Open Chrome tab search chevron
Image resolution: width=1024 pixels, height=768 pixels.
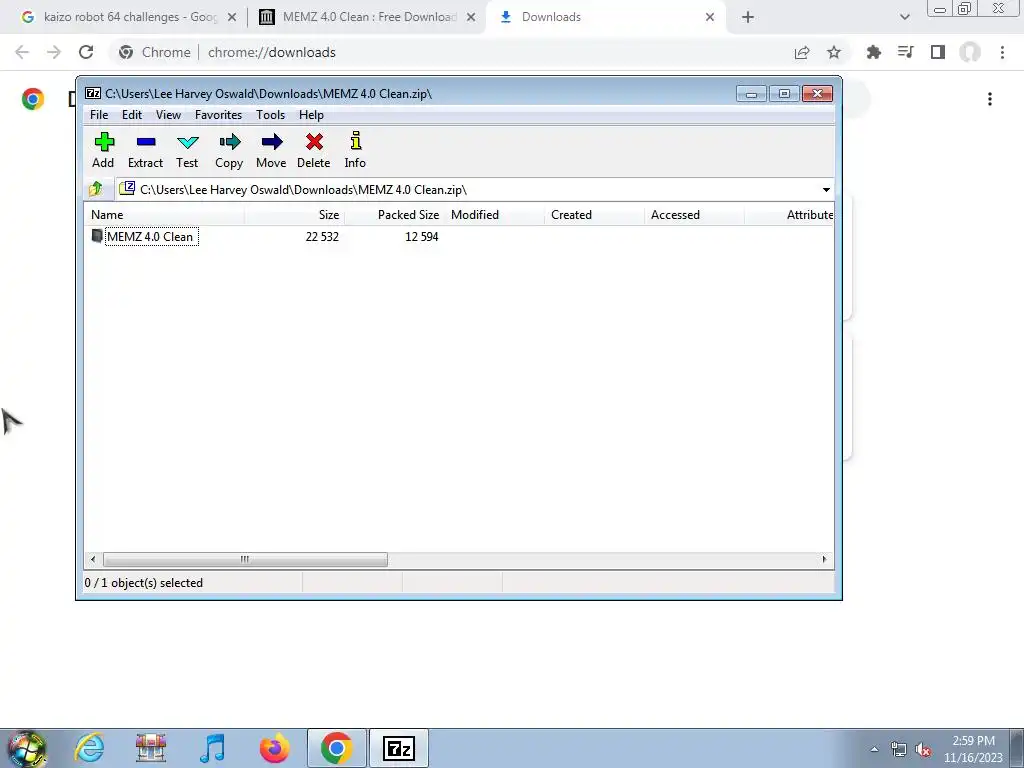(904, 17)
